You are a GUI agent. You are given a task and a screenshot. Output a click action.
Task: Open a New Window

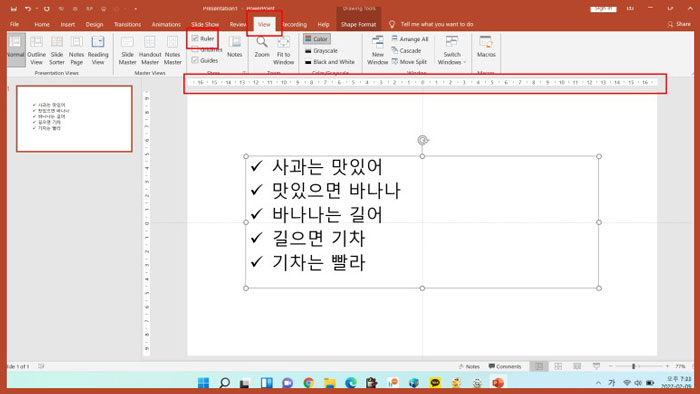[377, 50]
